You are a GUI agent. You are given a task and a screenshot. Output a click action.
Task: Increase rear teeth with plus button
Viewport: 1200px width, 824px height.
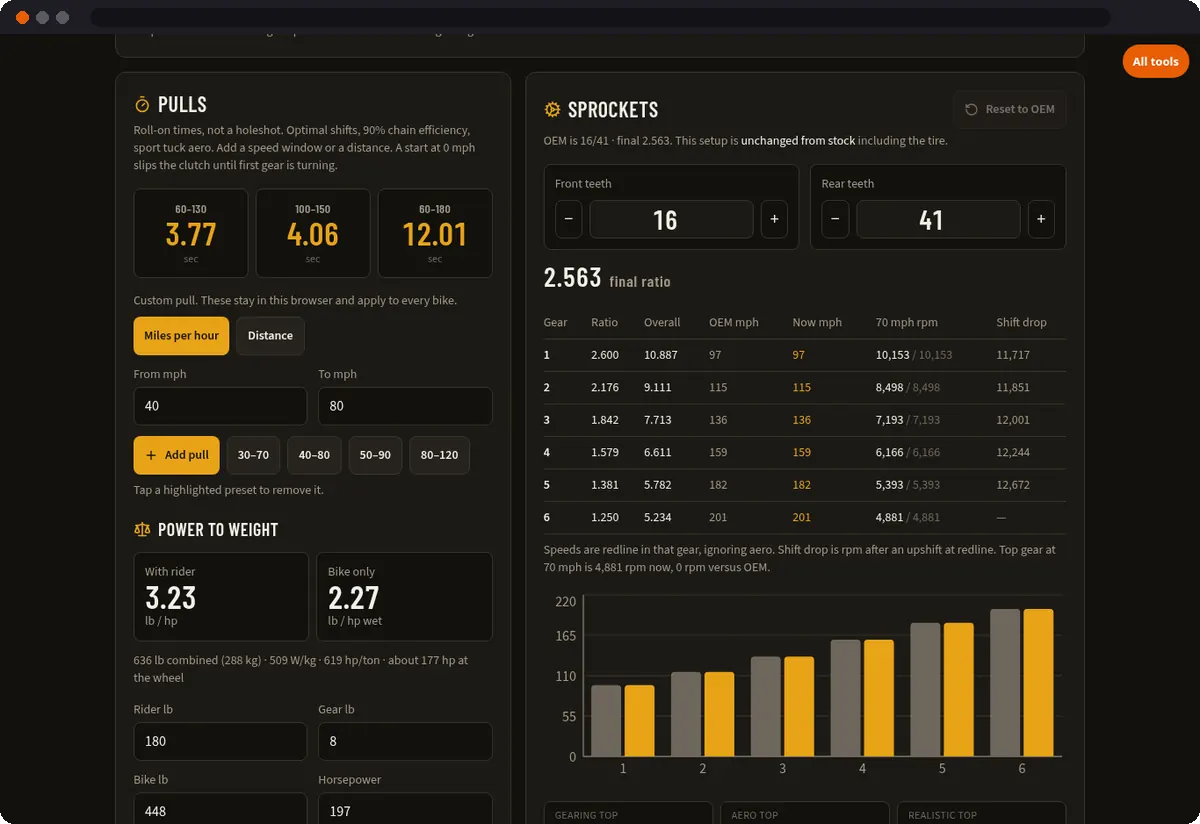pyautogui.click(x=1041, y=219)
